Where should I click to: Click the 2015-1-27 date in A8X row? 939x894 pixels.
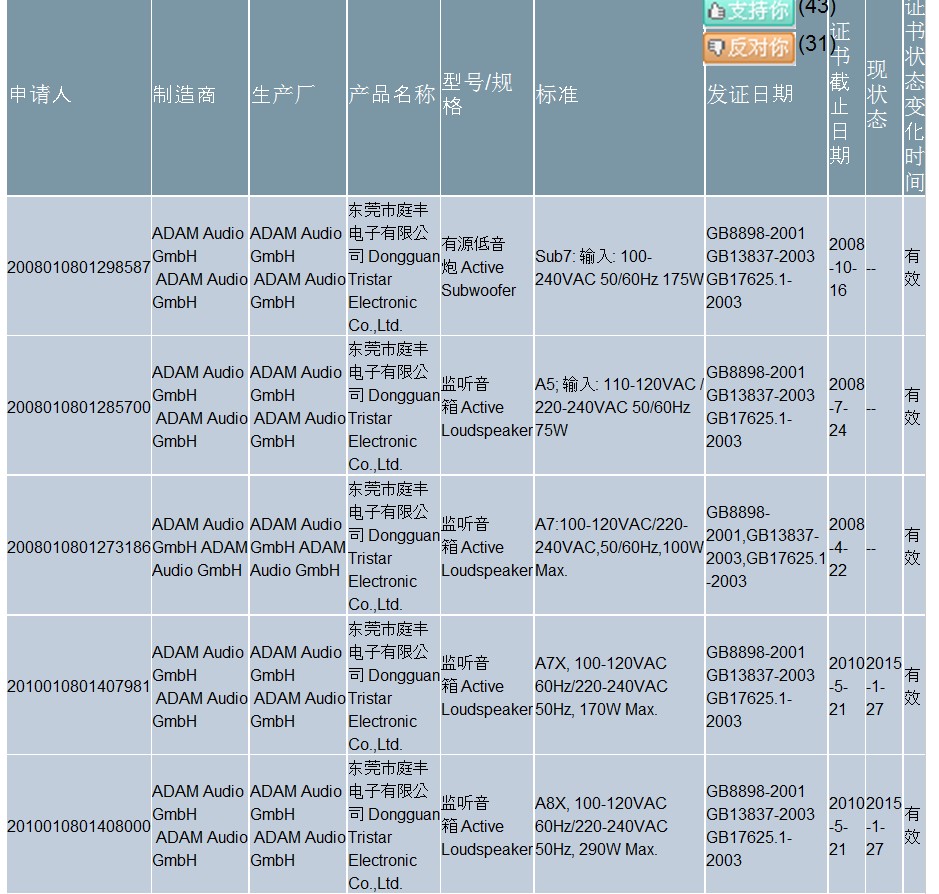pos(884,826)
